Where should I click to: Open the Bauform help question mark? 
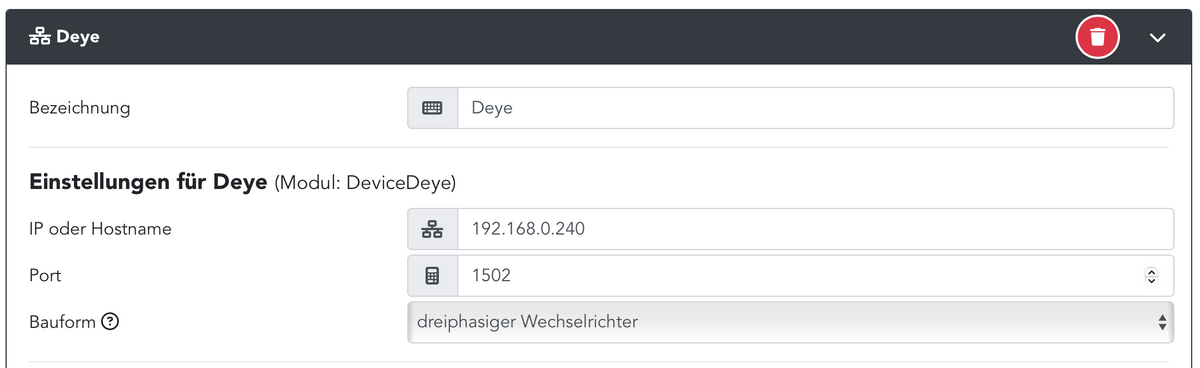click(111, 322)
